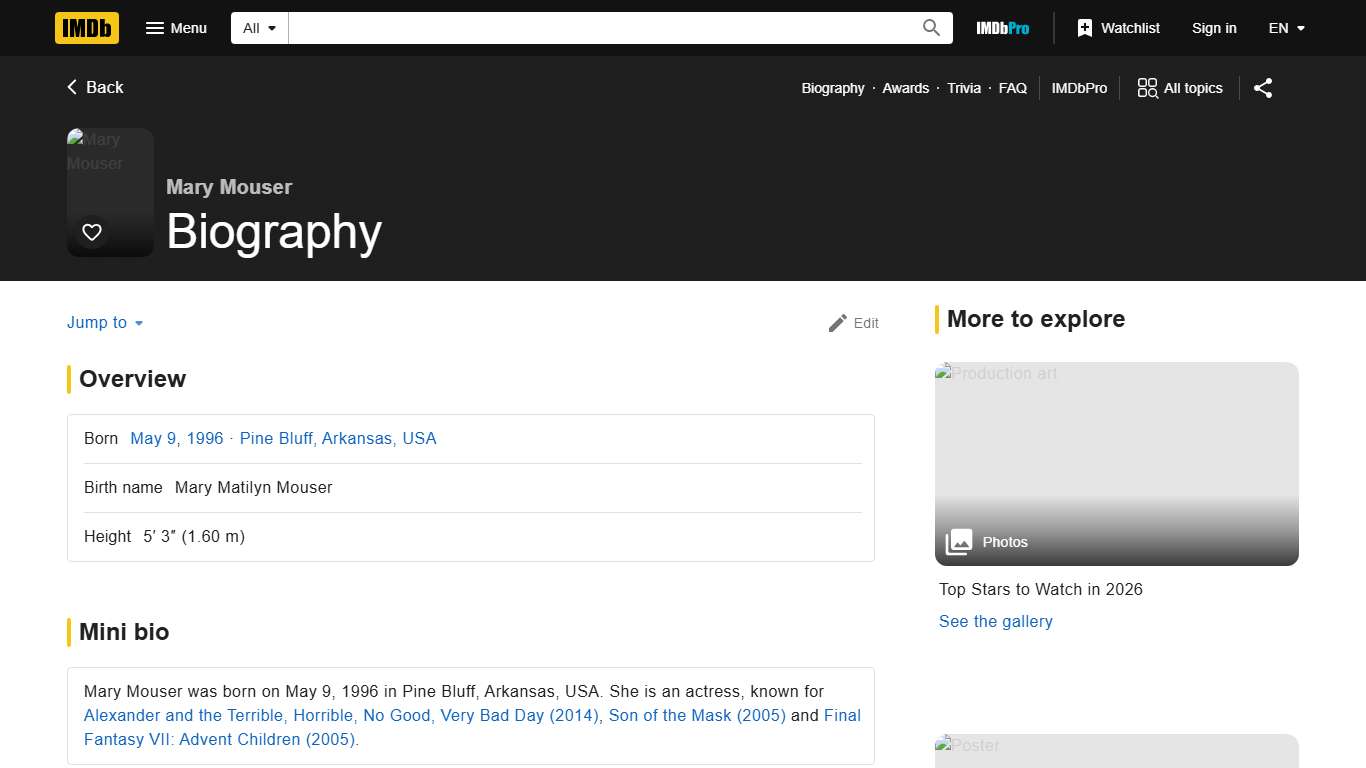
Task: Expand the Jump to dropdown
Action: tap(105, 322)
